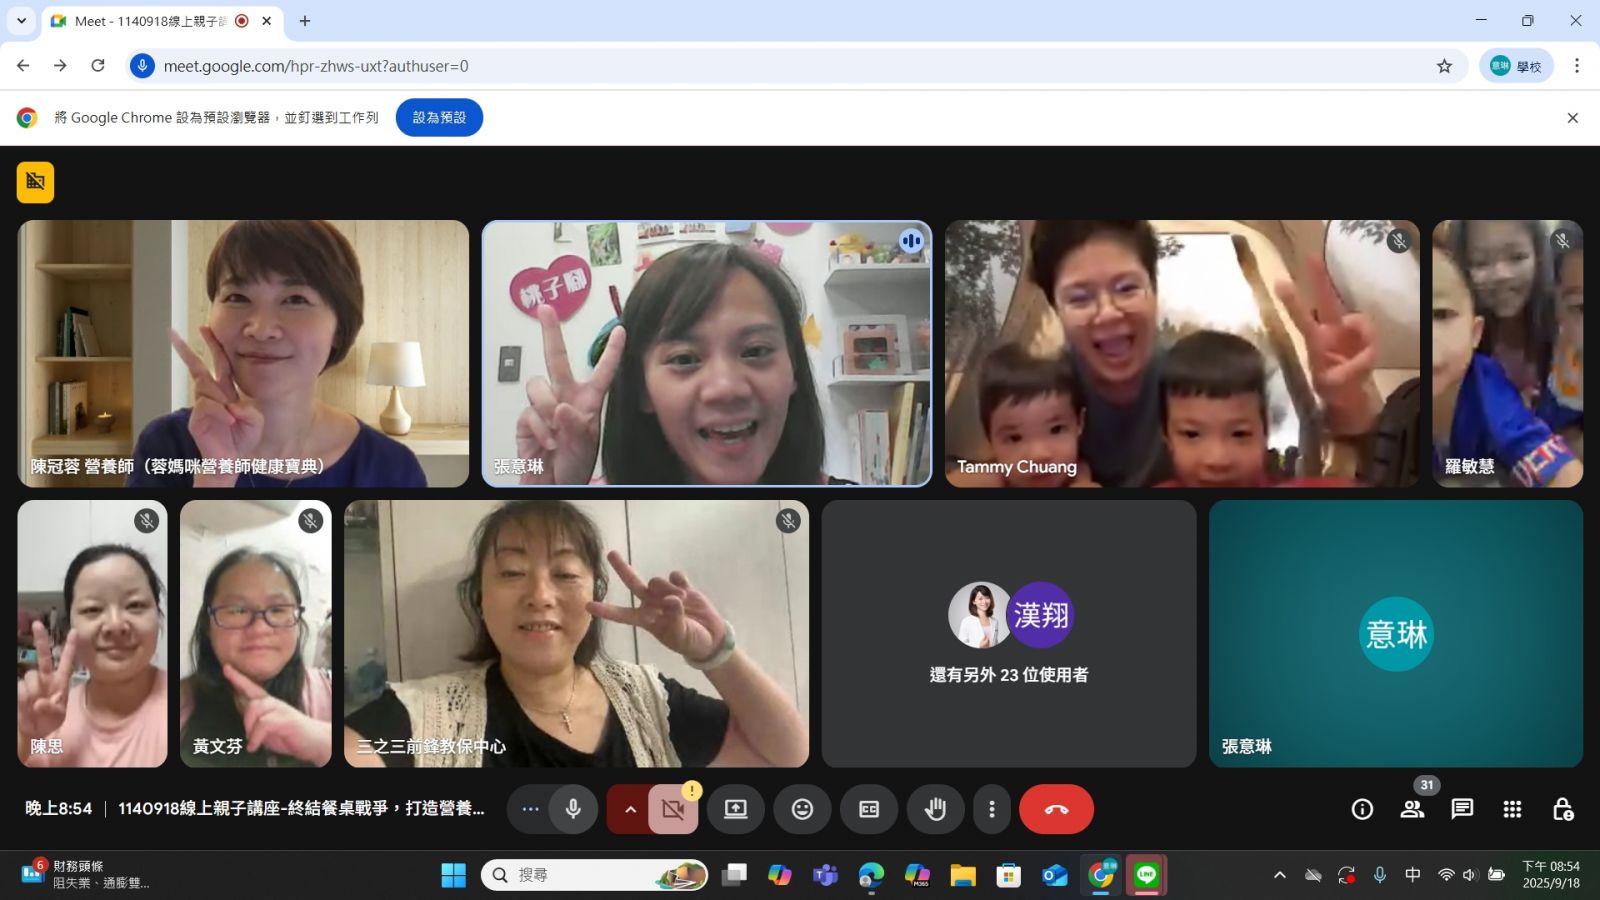The height and width of the screenshot is (900, 1600).
Task: Open a new browser tab
Action: 305,21
